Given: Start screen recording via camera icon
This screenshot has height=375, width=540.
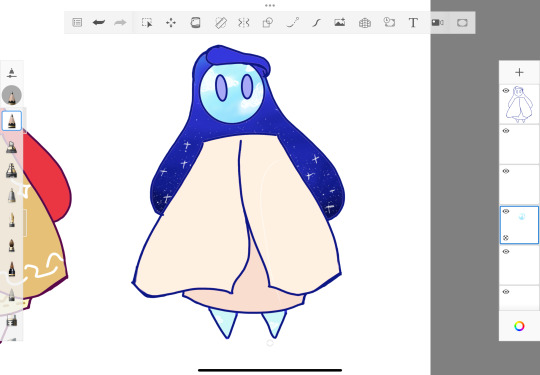Looking at the screenshot, I should click(437, 23).
